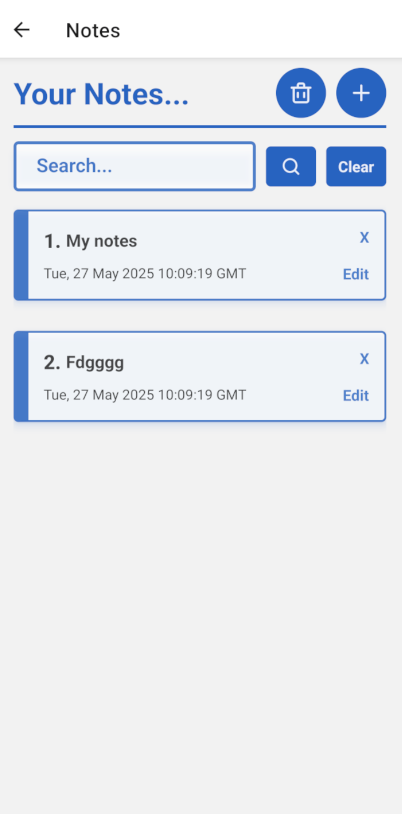Add a new note with plus icon
The image size is (402, 814).
tap(361, 93)
